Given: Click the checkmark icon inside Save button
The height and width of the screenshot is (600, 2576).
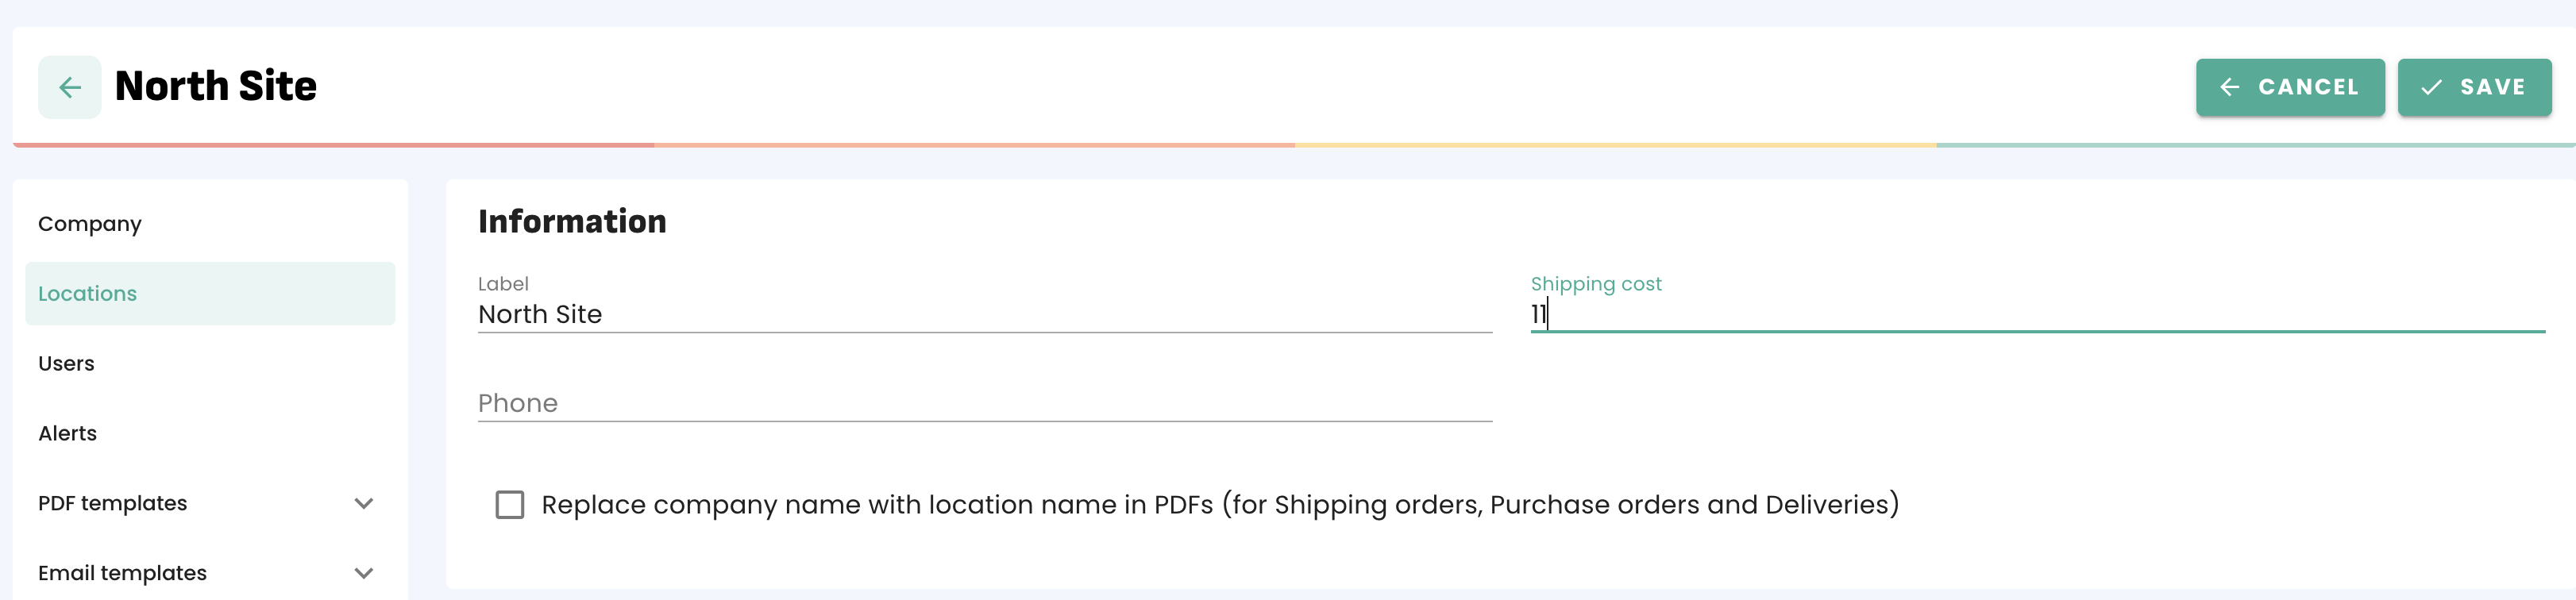Looking at the screenshot, I should [2430, 87].
